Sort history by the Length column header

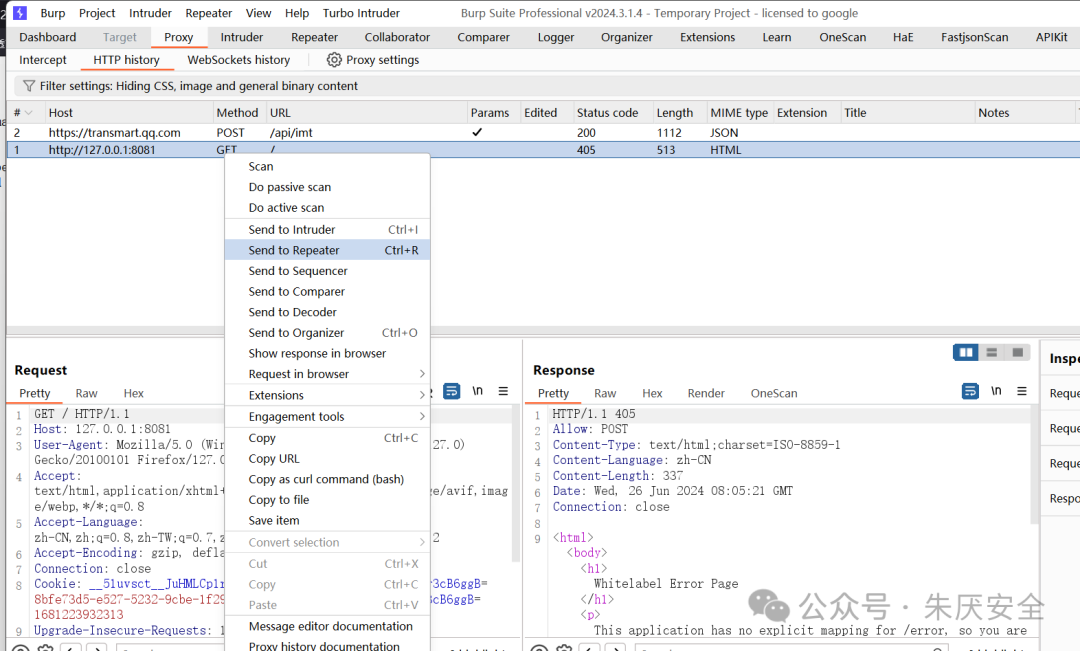click(680, 113)
